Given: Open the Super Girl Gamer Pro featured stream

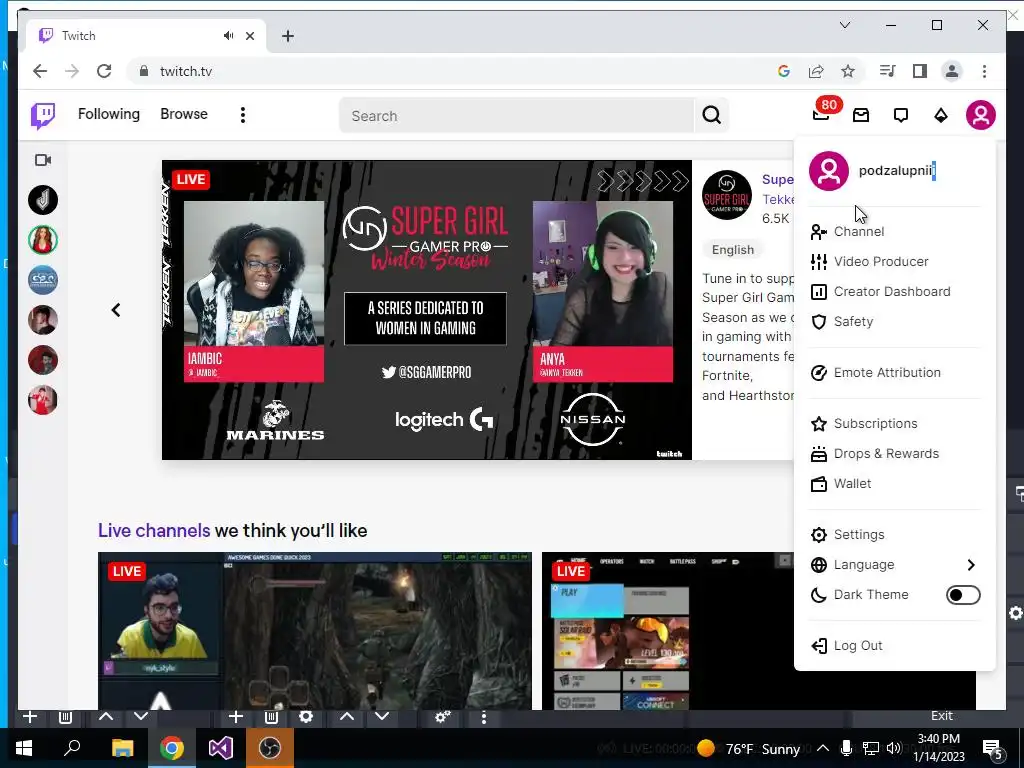Looking at the screenshot, I should [x=426, y=310].
